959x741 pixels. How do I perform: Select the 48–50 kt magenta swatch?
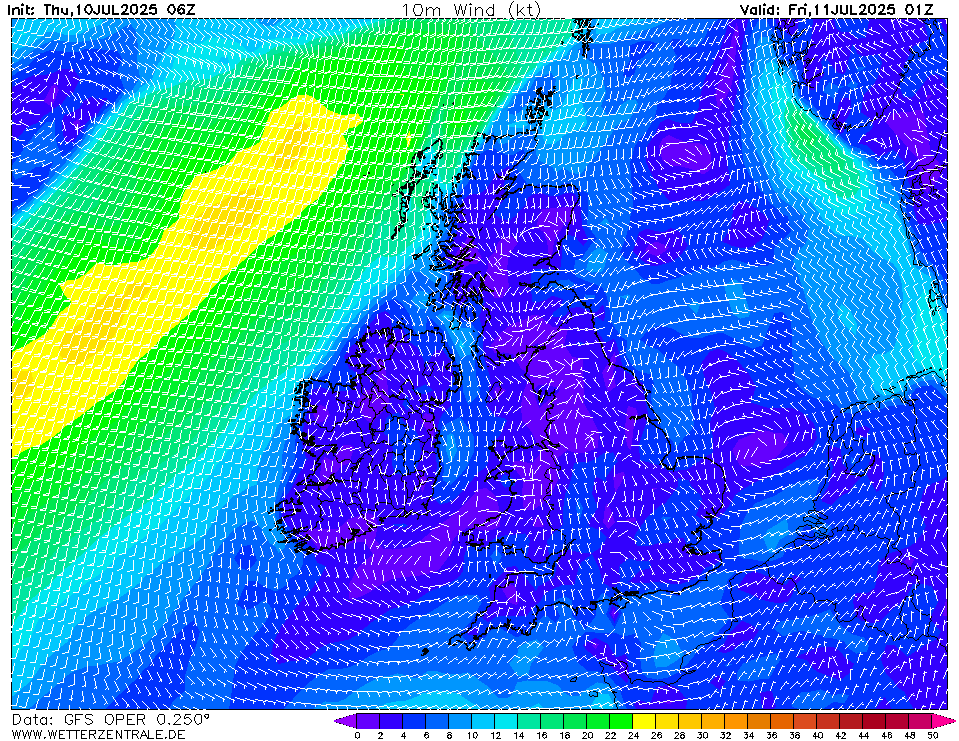pos(922,721)
